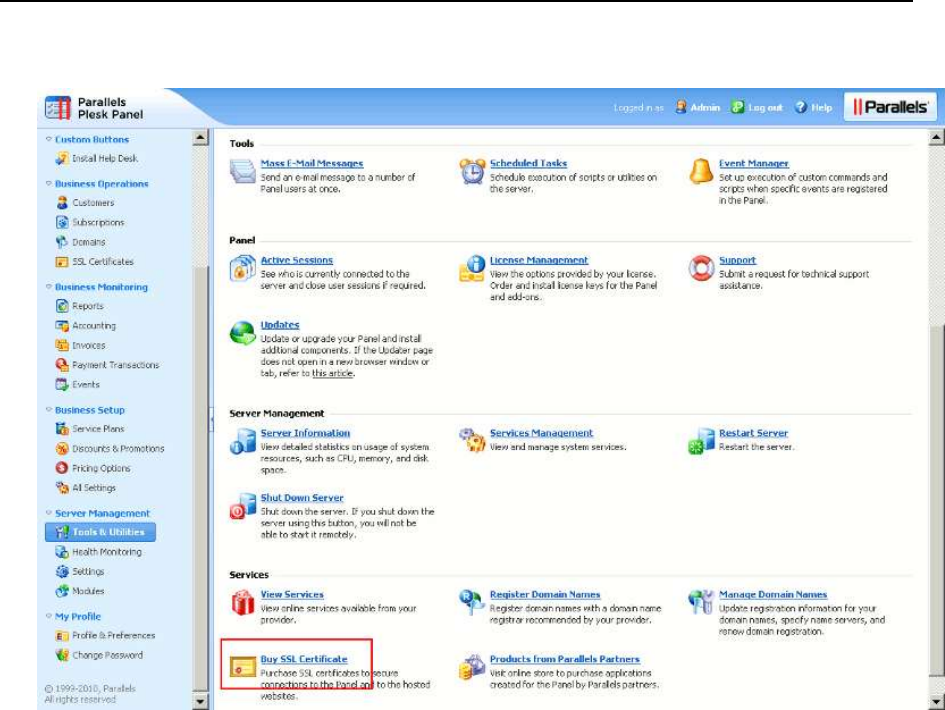Click the Restart Server icon
The height and width of the screenshot is (710, 945).
(701, 441)
